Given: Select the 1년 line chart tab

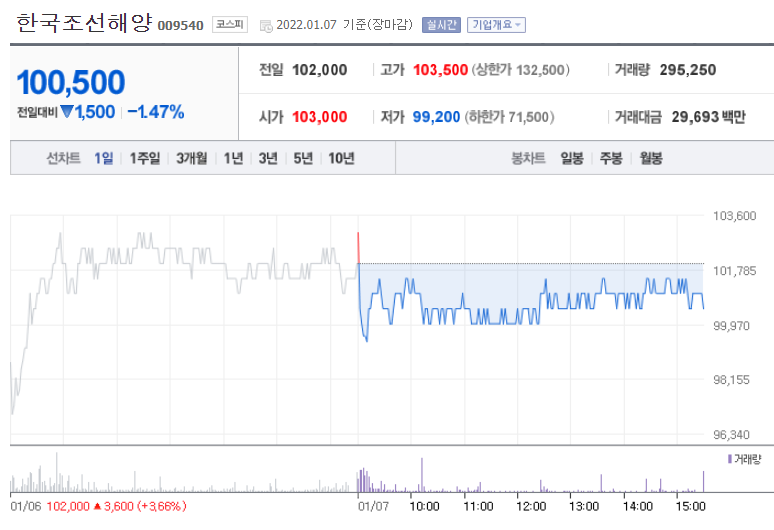Looking at the screenshot, I should [233, 158].
